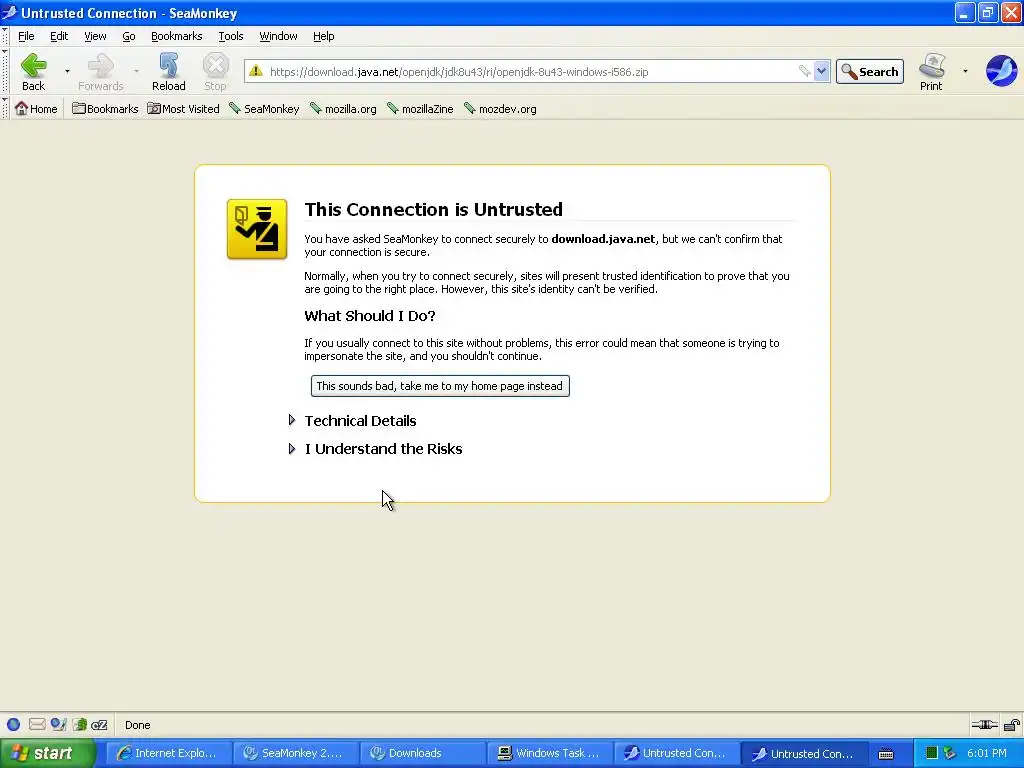
Task: Open the Bookmarks menu
Action: pos(176,36)
